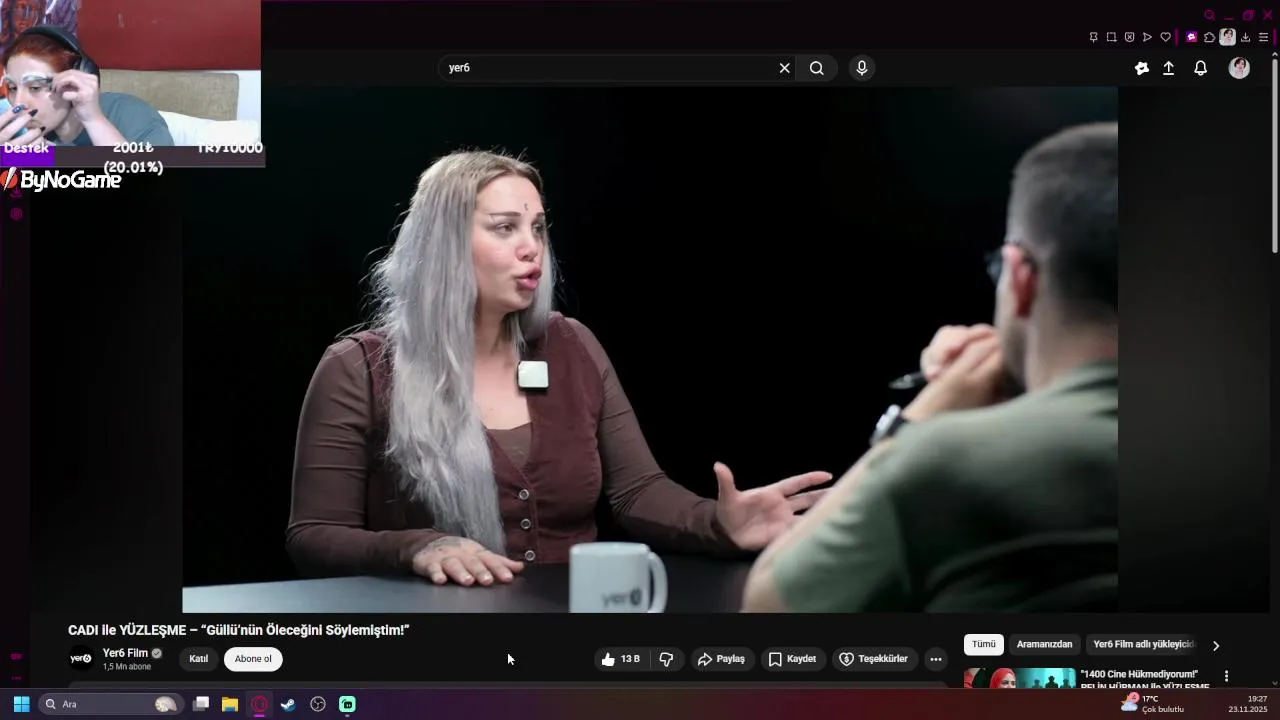Screen dimensions: 1280x720
Task: Add page to favorites with heart
Action: (1165, 37)
